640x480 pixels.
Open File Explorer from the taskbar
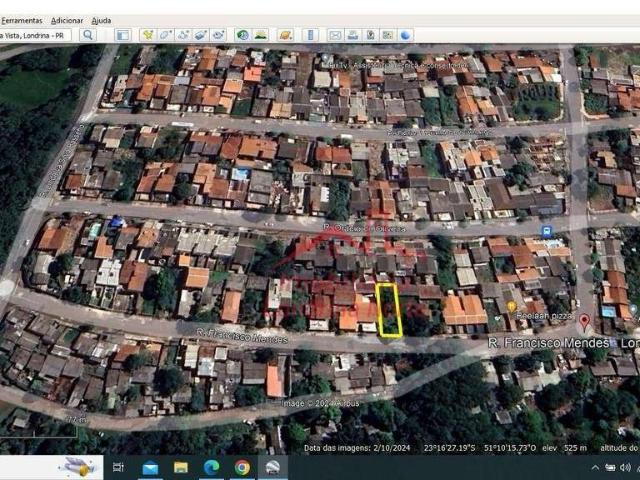[x=180, y=467]
